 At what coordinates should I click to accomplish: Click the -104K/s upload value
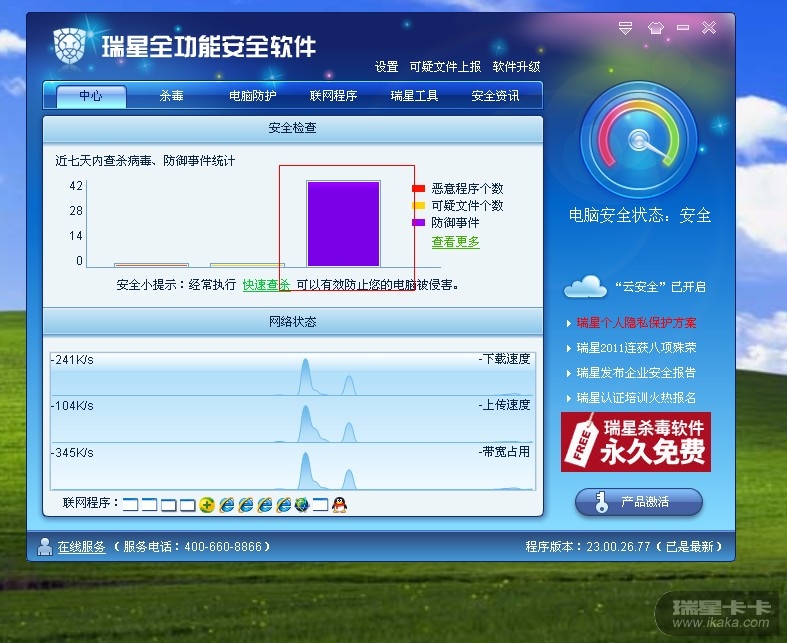[72, 406]
